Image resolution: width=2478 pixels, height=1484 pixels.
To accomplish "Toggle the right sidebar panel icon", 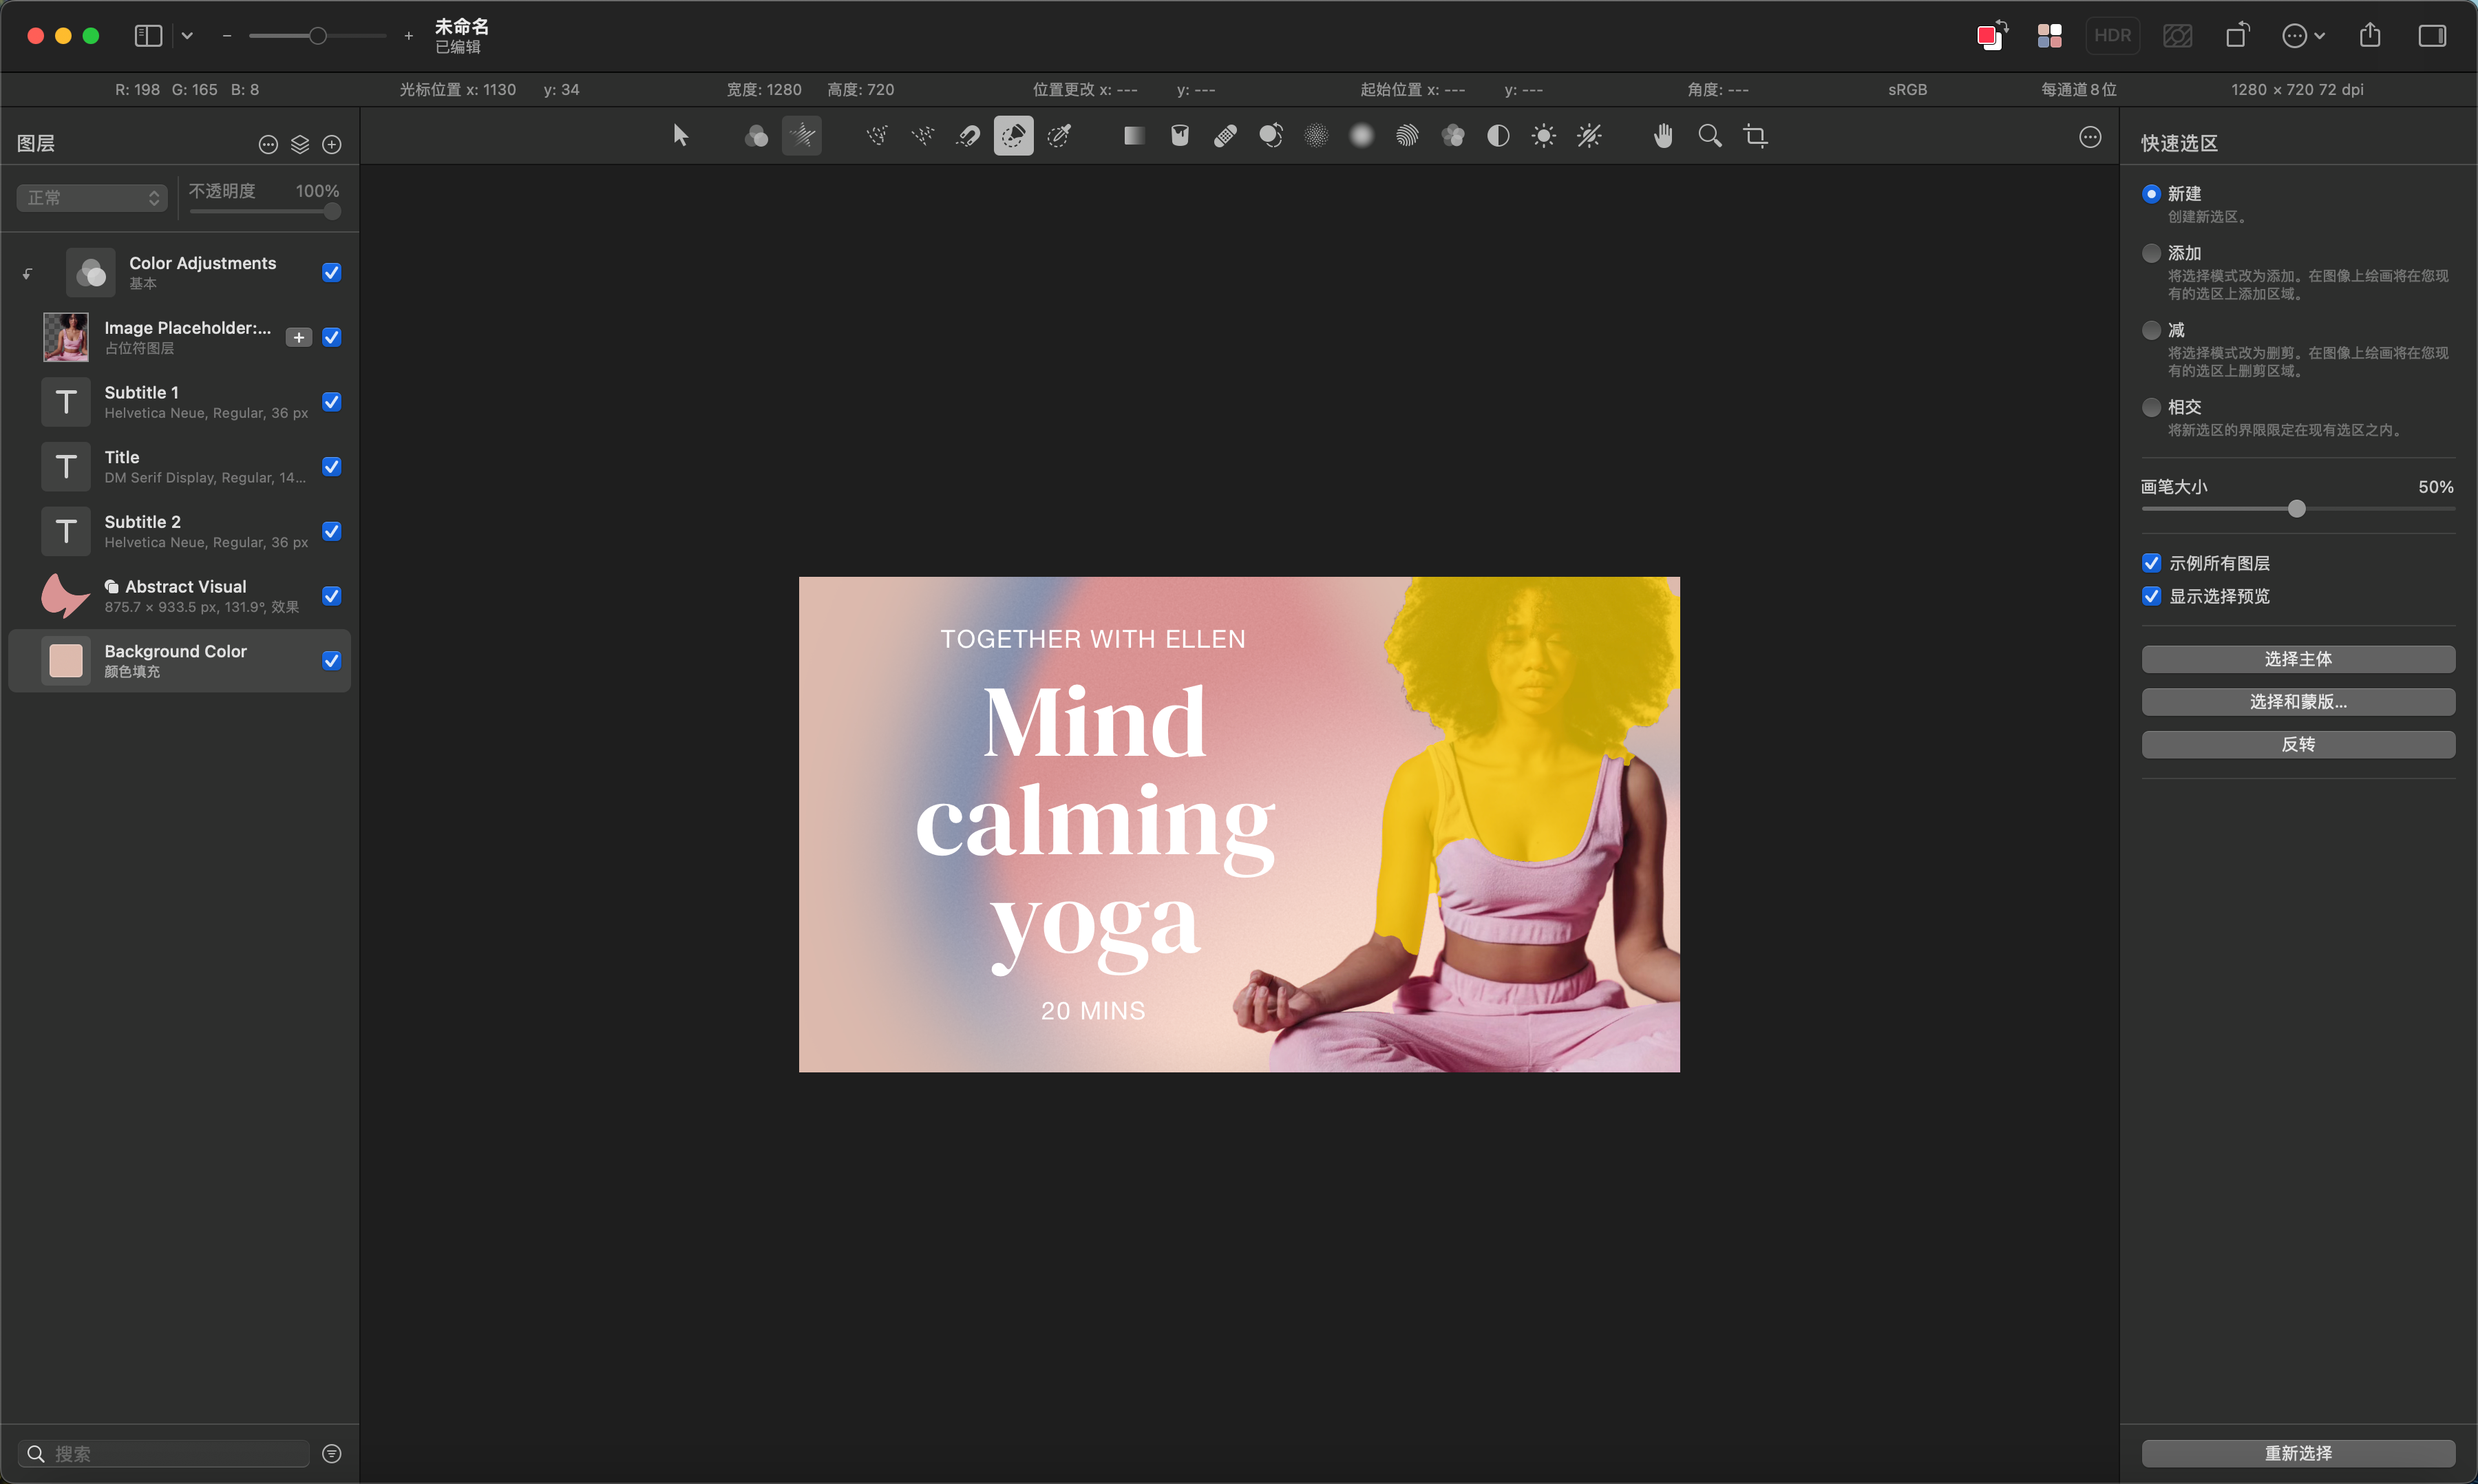I will coord(2432,35).
